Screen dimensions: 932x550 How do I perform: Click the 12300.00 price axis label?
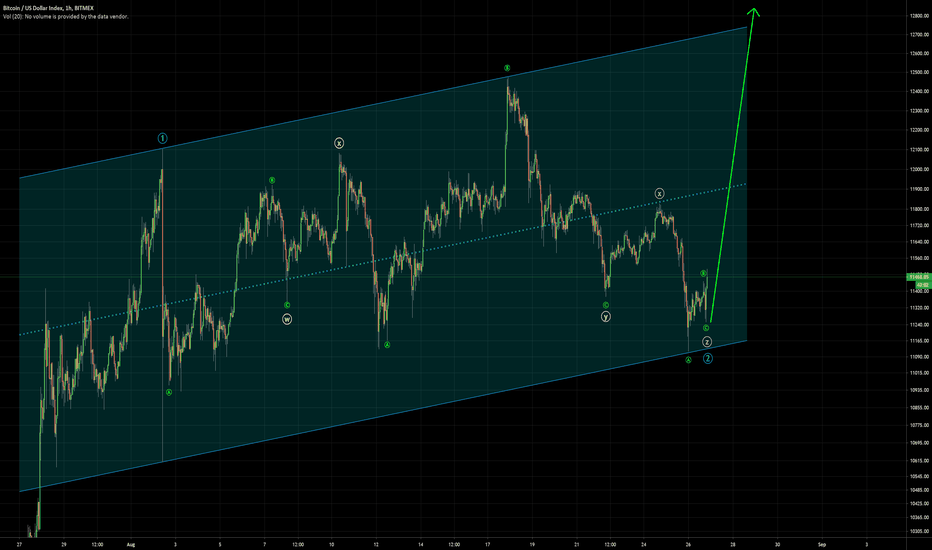coord(919,111)
